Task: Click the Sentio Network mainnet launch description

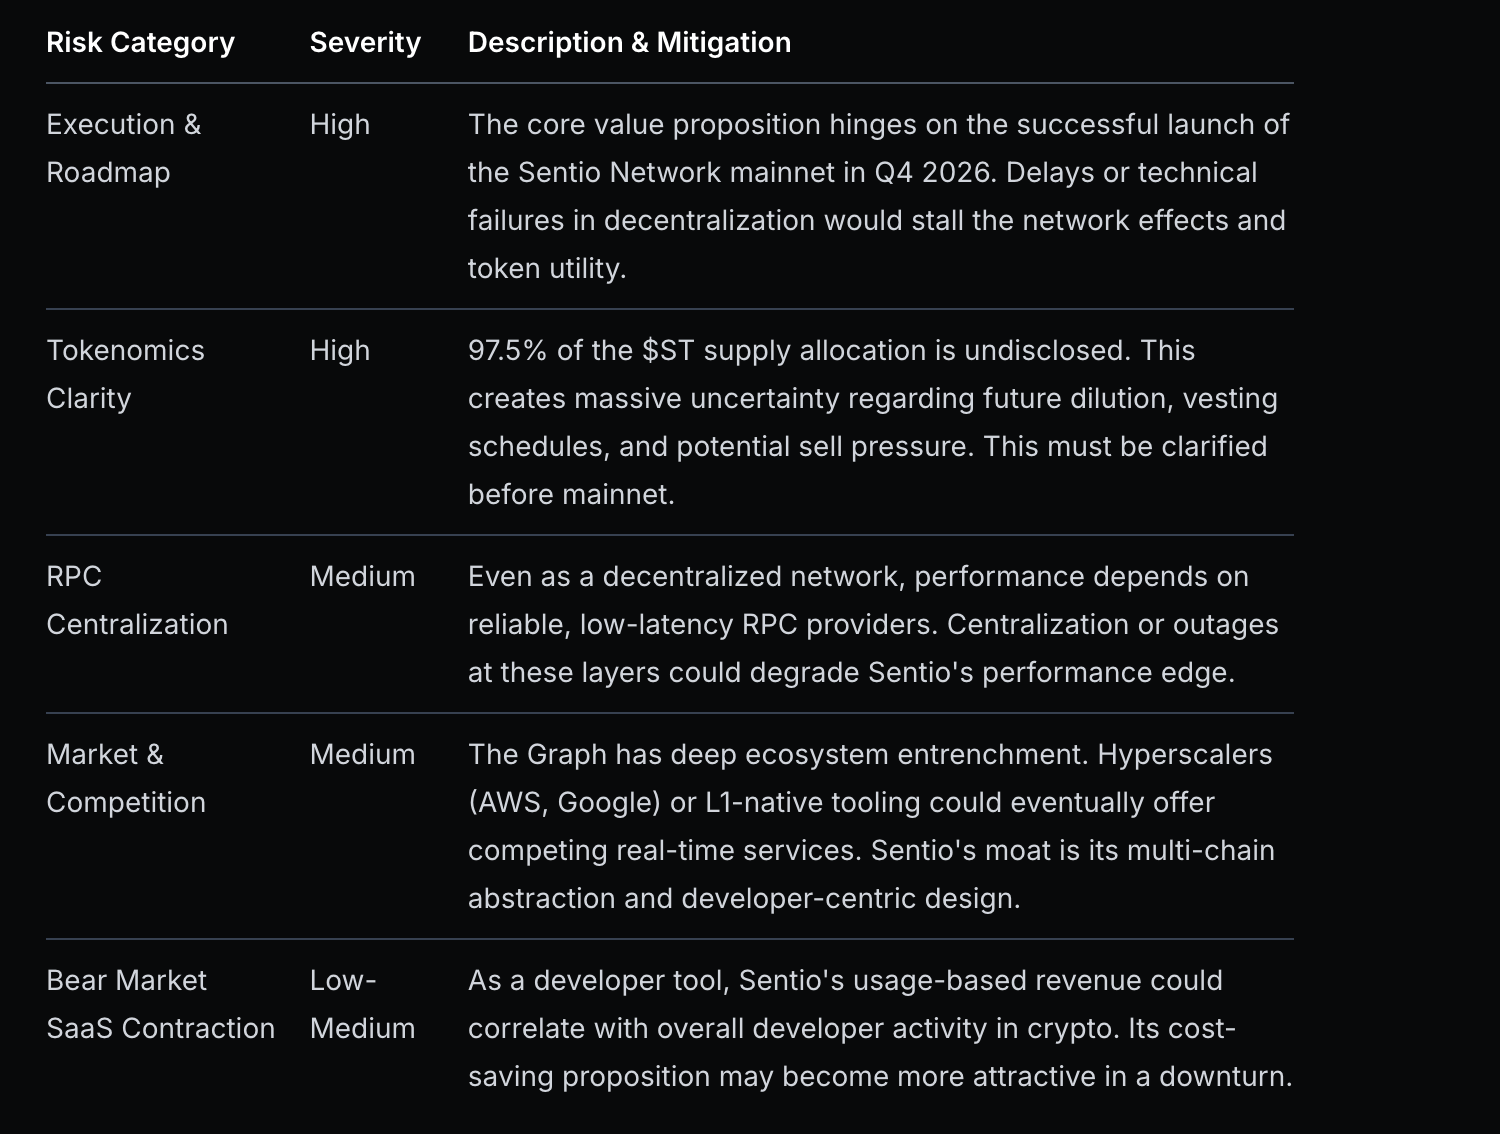Action: click(x=878, y=196)
